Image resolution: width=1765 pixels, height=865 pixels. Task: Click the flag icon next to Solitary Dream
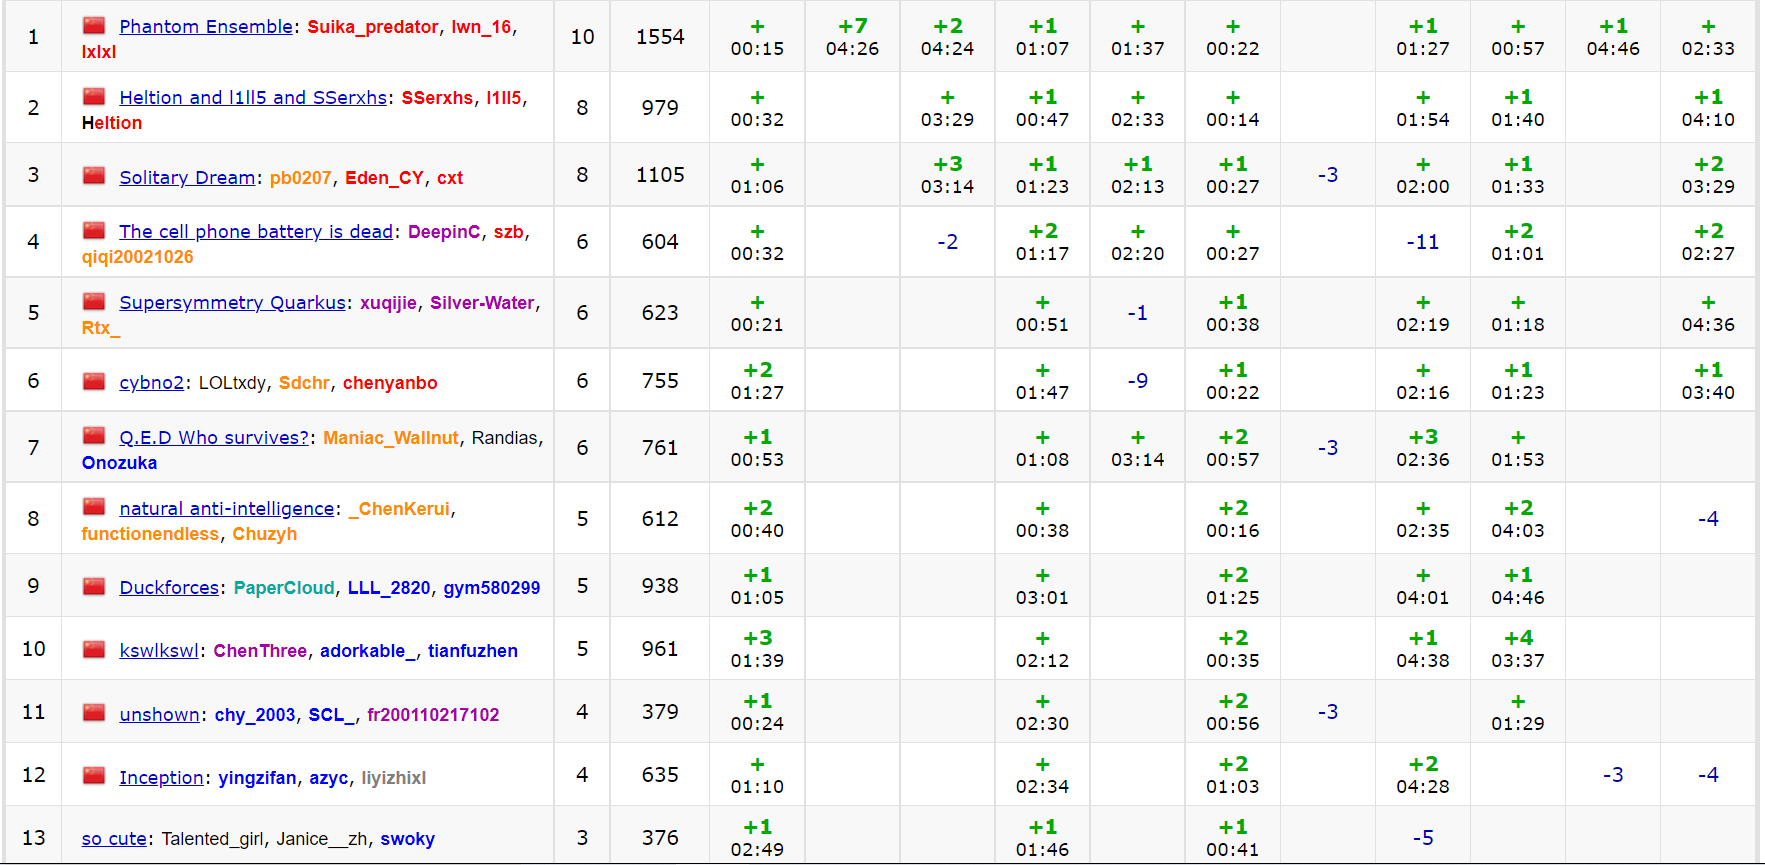coord(94,176)
